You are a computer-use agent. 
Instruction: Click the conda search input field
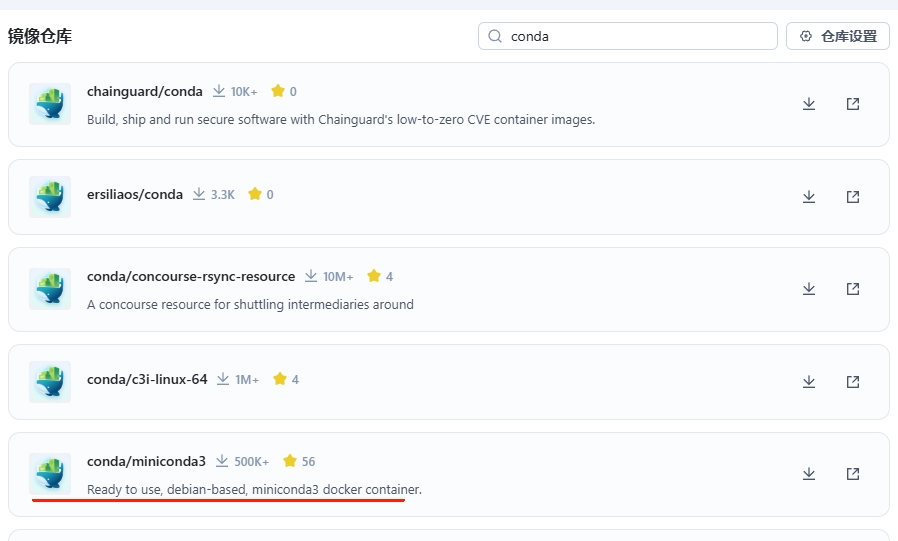pyautogui.click(x=628, y=36)
